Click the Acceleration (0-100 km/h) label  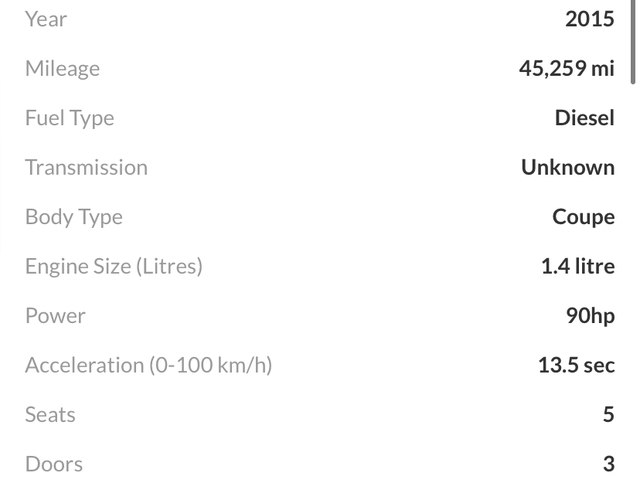148,365
